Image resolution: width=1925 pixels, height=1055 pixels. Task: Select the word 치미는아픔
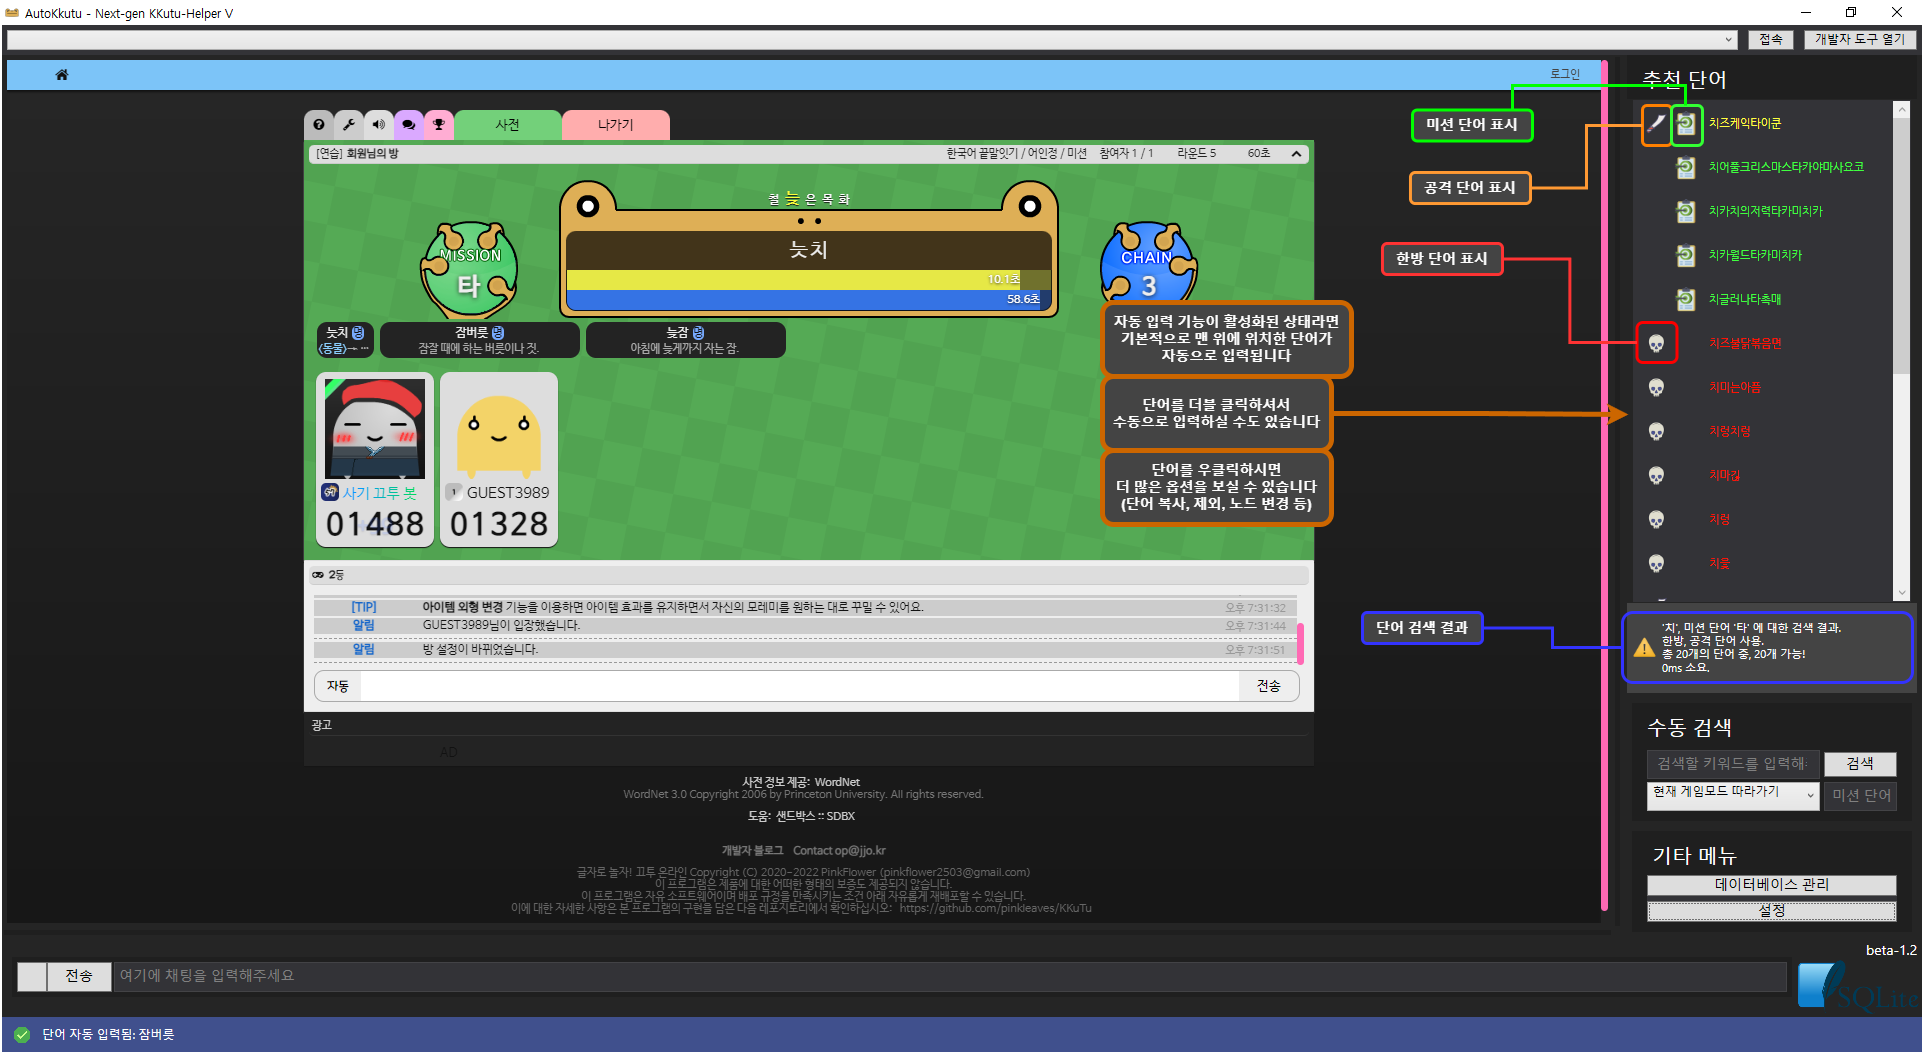pyautogui.click(x=1735, y=388)
